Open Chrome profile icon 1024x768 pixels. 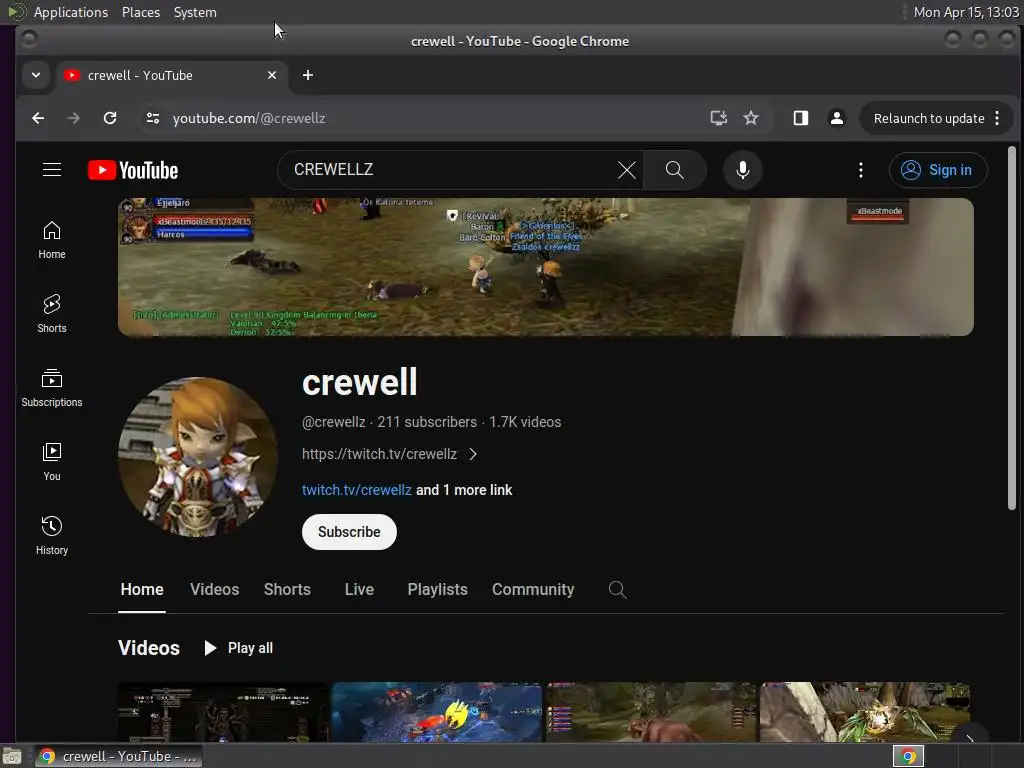(837, 118)
